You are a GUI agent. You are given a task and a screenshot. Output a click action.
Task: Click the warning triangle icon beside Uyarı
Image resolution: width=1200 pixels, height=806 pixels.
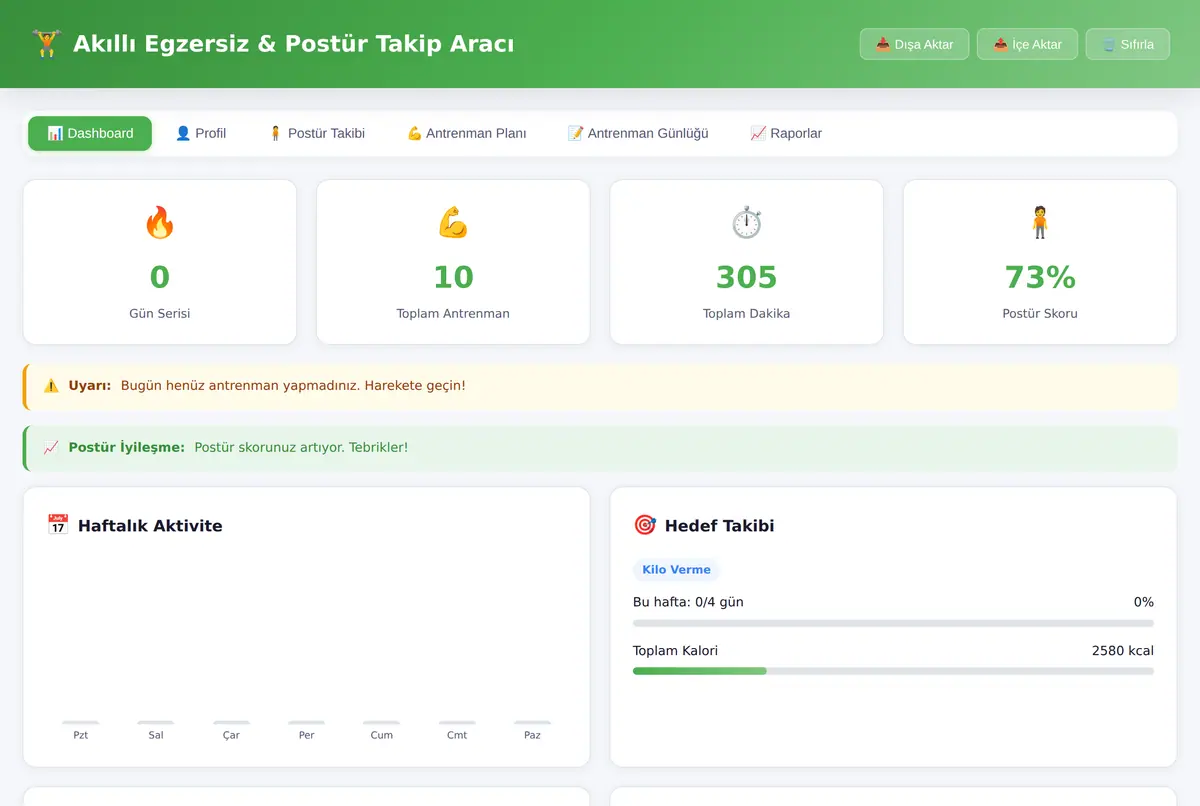51,385
